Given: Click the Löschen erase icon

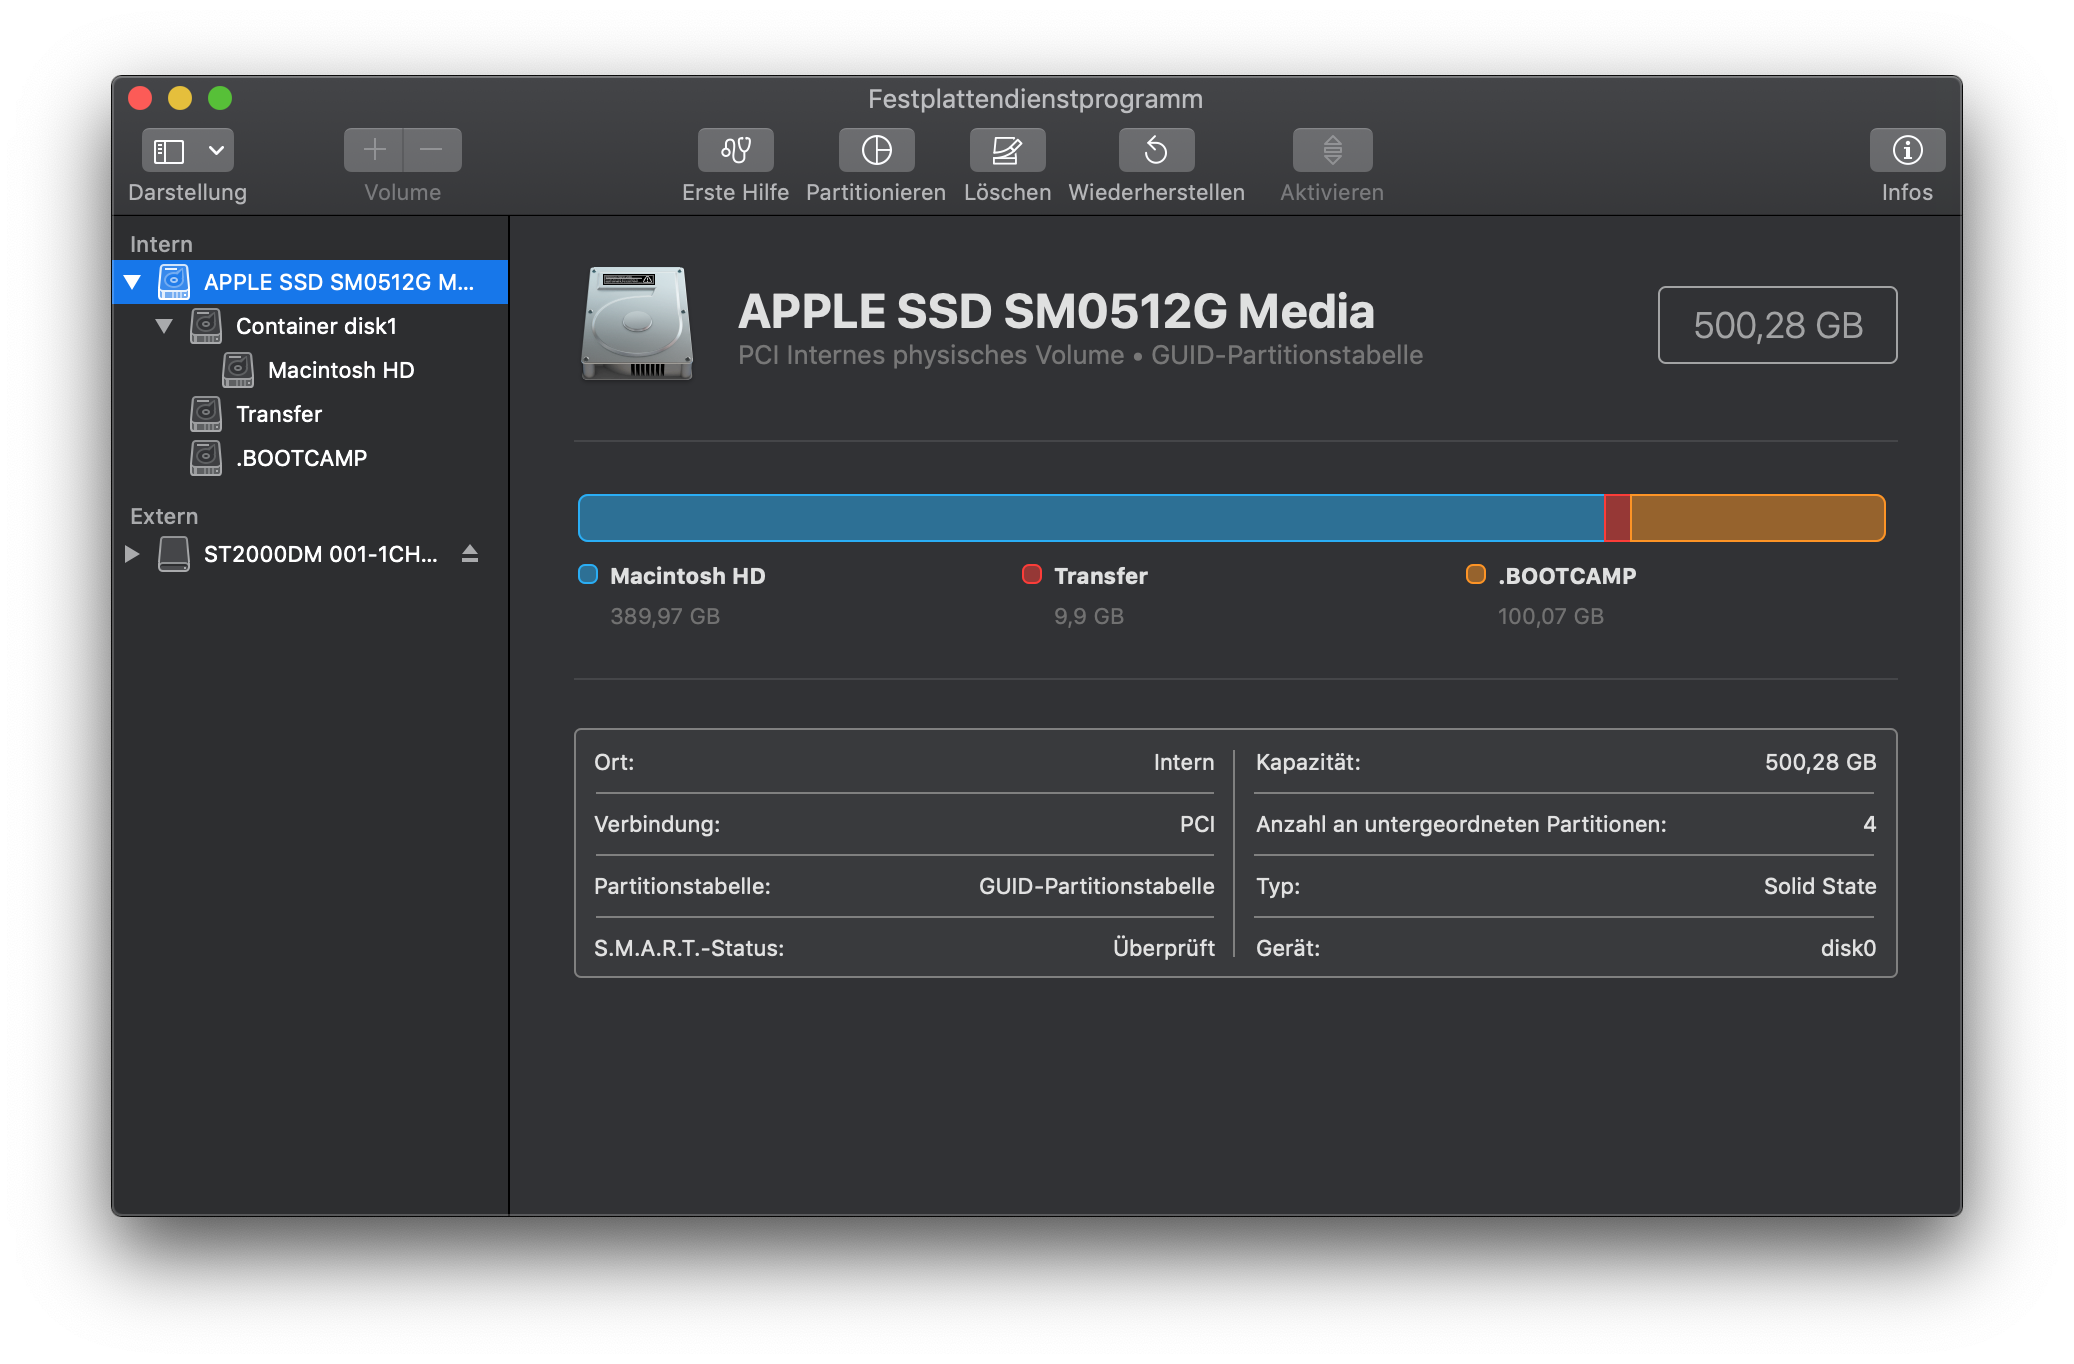Looking at the screenshot, I should (1007, 150).
